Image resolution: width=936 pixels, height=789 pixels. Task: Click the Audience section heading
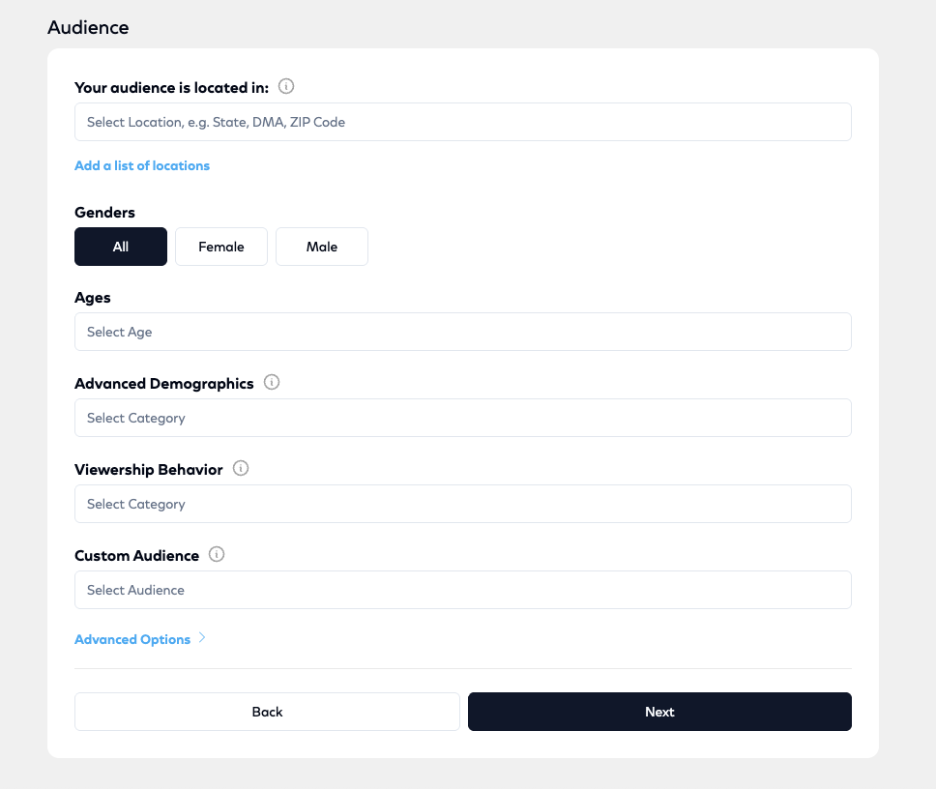[x=88, y=28]
